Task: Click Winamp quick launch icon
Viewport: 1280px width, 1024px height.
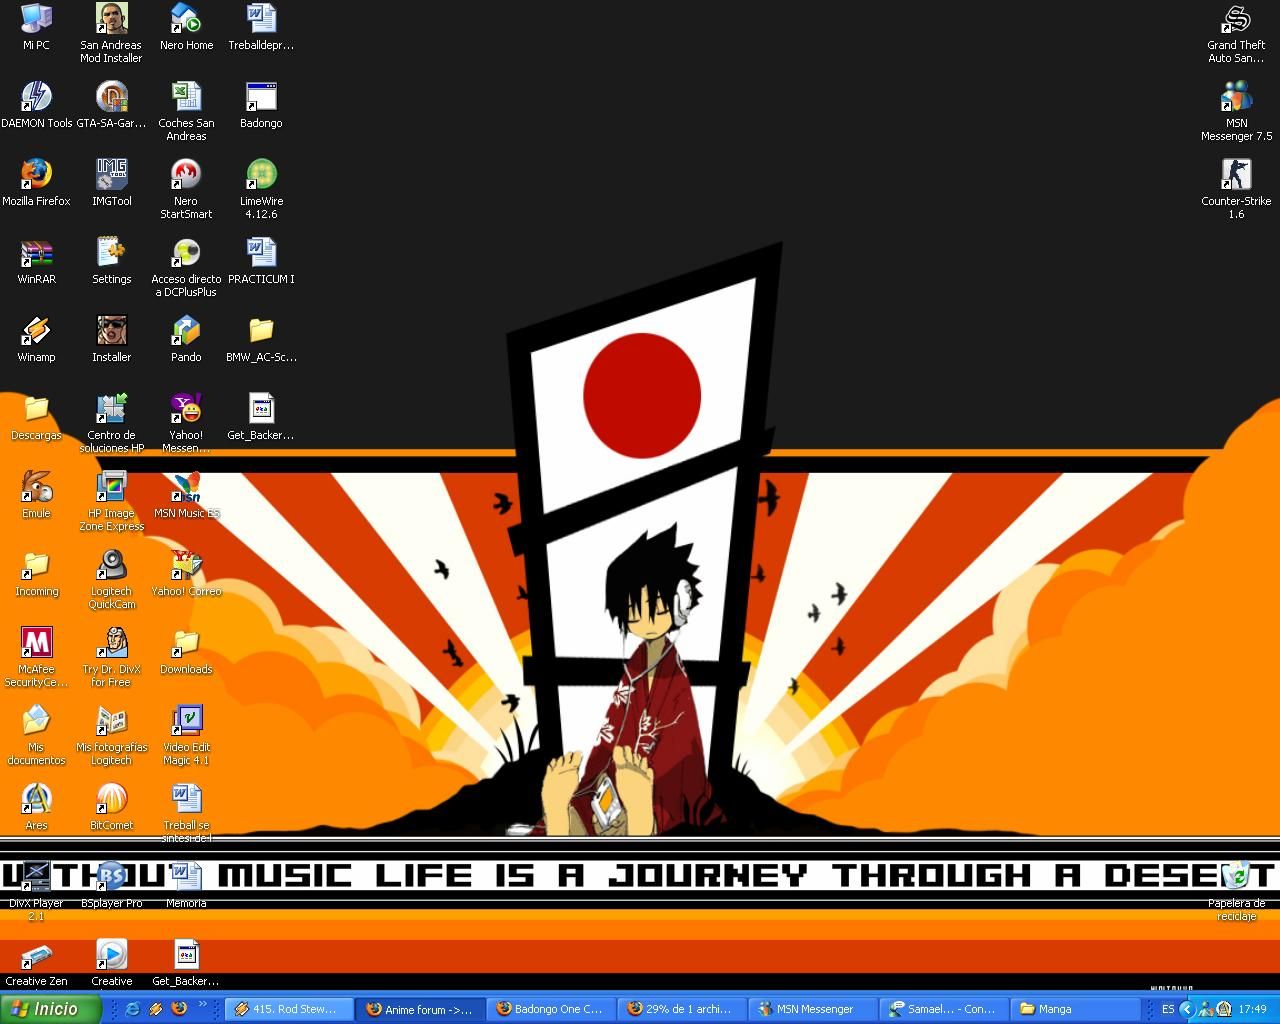Action: [x=155, y=1009]
